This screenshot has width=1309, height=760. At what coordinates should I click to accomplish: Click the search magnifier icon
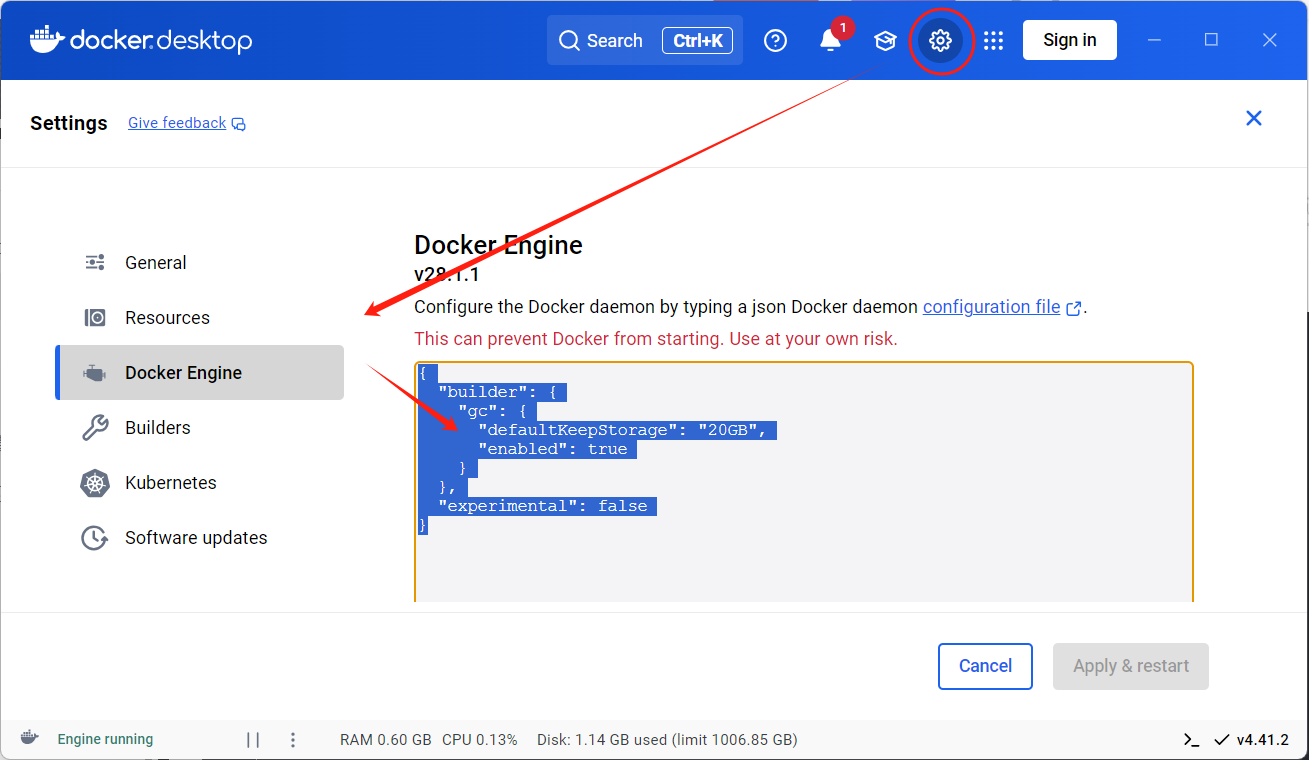pyautogui.click(x=569, y=41)
